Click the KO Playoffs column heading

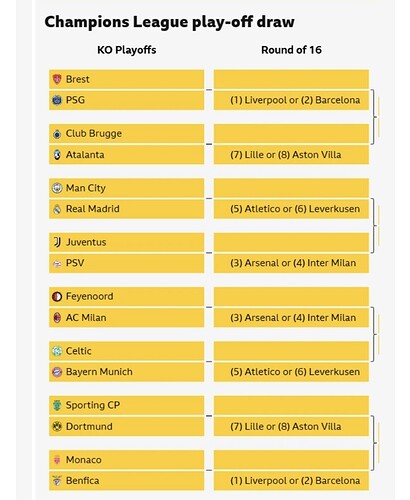point(127,50)
